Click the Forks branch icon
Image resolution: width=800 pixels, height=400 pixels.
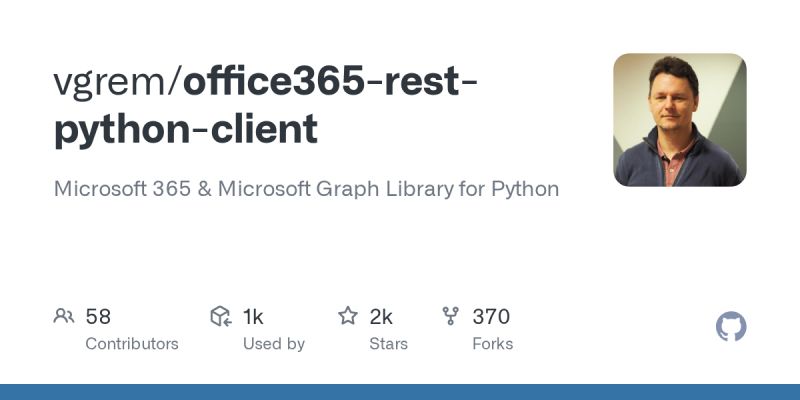[x=451, y=317]
